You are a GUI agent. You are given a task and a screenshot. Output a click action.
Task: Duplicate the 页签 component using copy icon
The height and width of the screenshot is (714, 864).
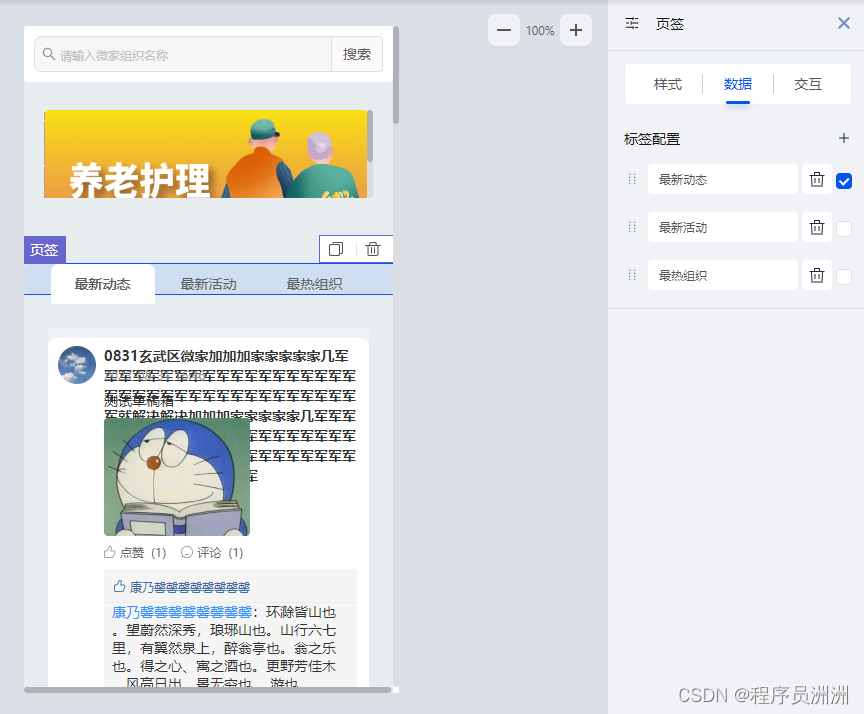[335, 249]
